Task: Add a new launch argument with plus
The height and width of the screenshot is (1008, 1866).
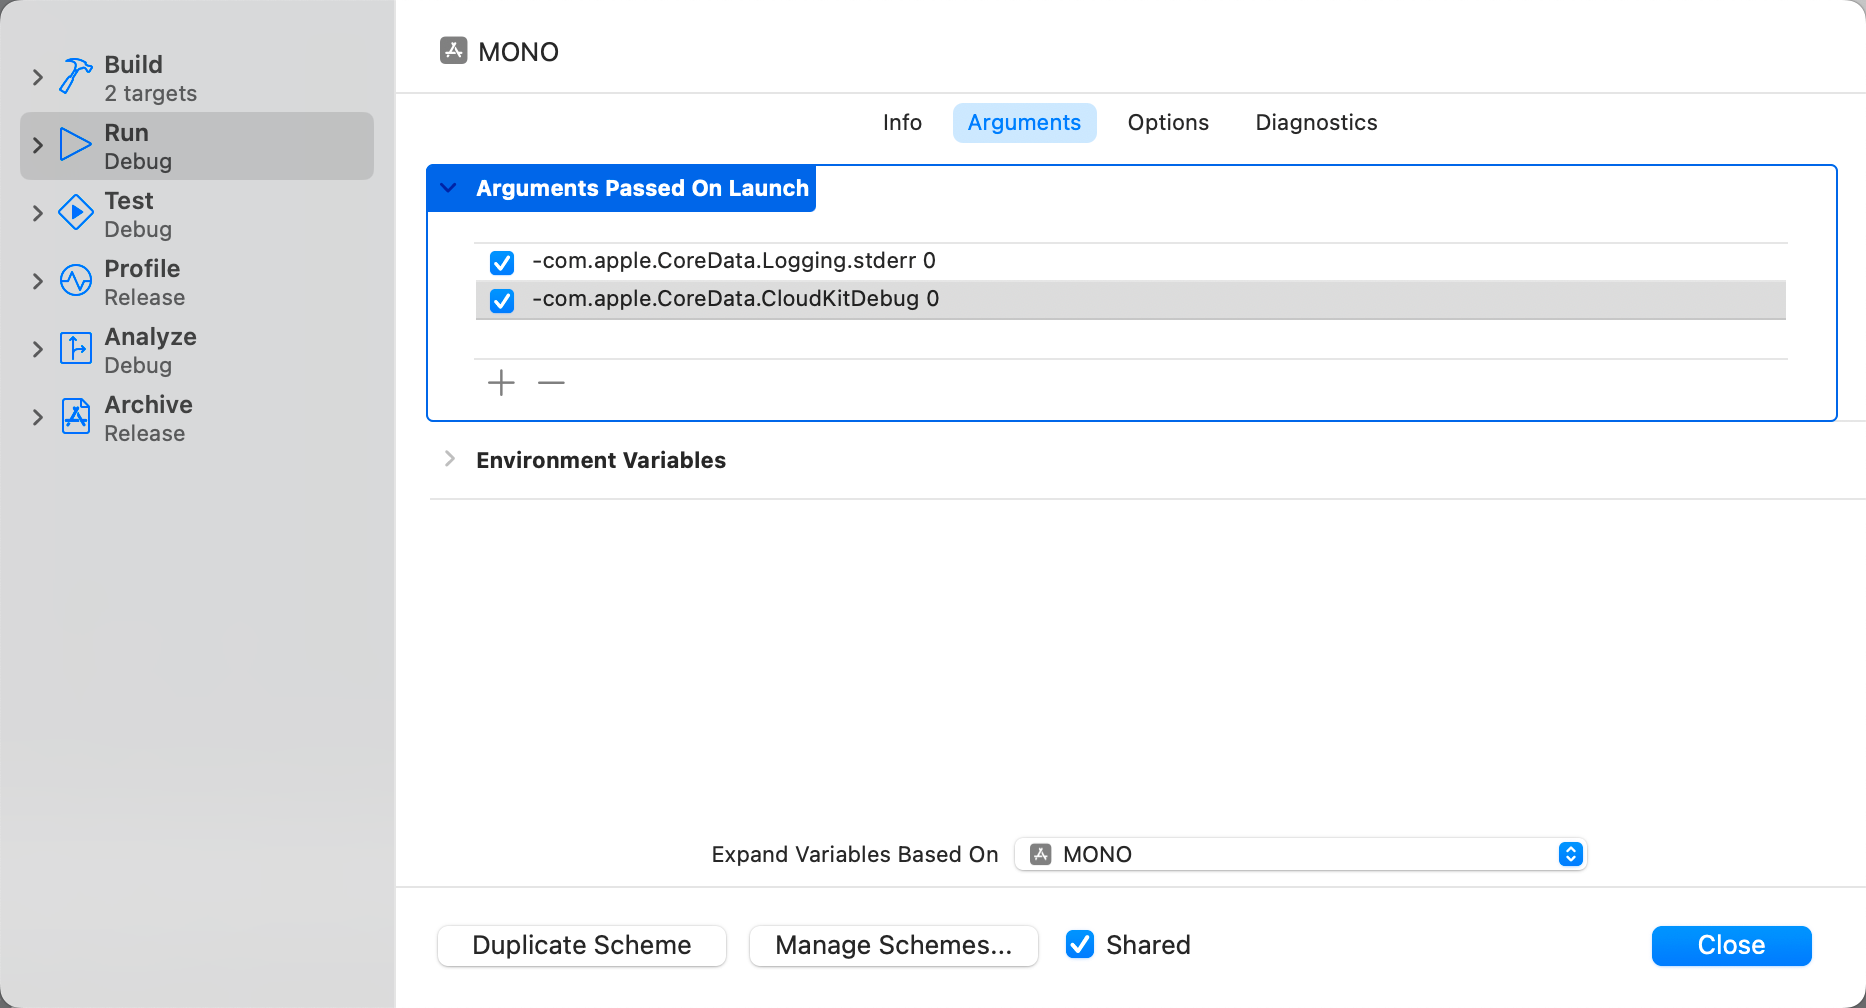Action: [x=501, y=383]
